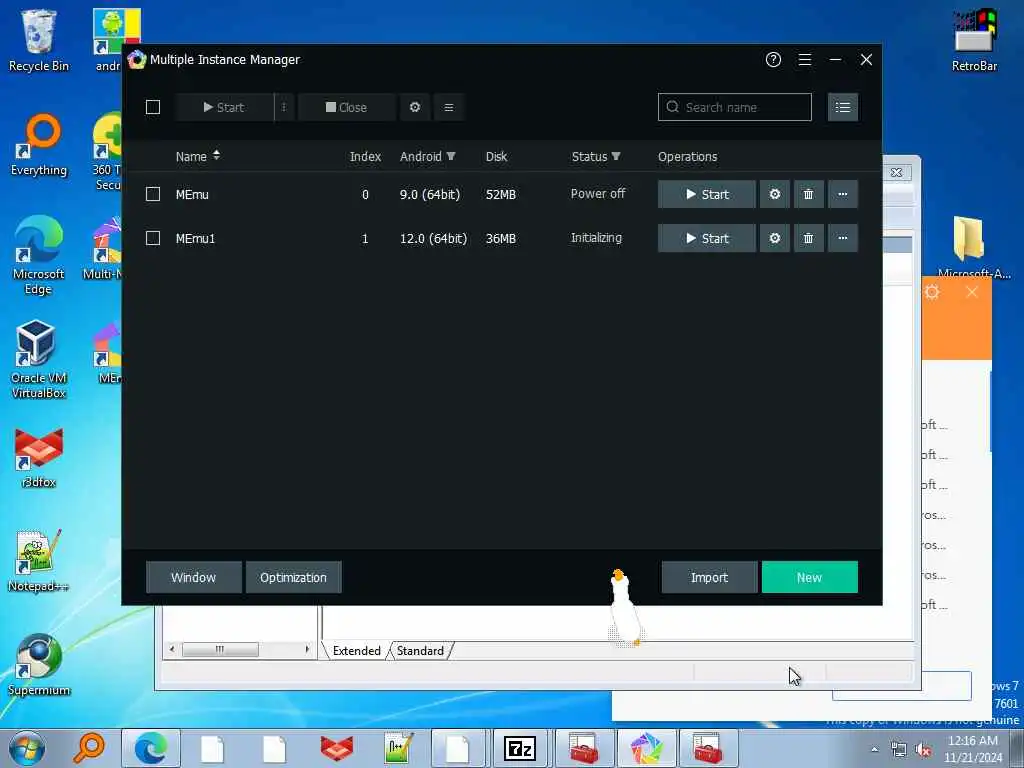Open the settings gear for the MEmu1 row
This screenshot has height=768, width=1024.
[x=775, y=238]
